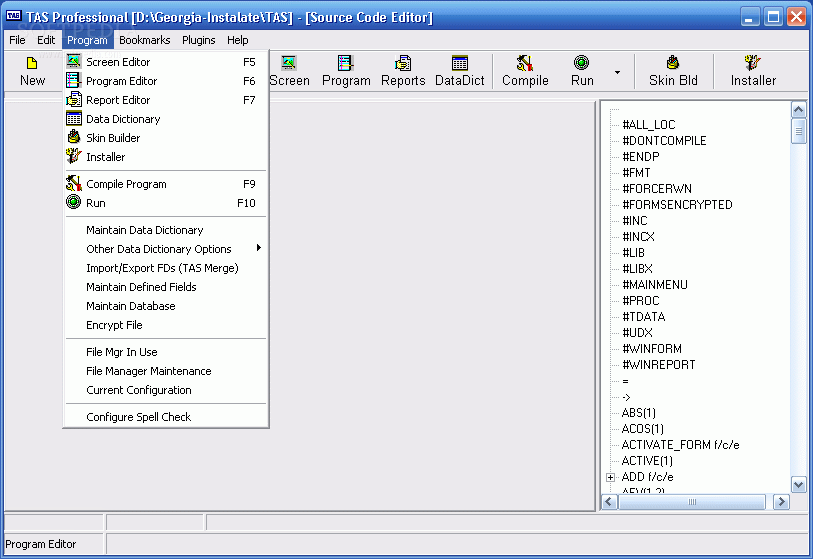Choose Installer in the Program menu

[166, 157]
